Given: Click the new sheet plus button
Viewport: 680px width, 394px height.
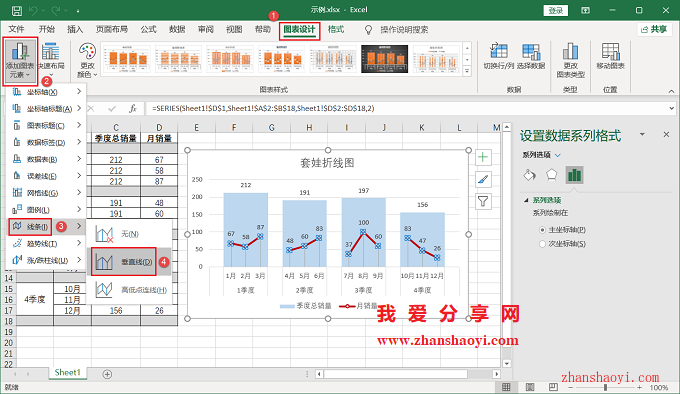Looking at the screenshot, I should click(107, 374).
